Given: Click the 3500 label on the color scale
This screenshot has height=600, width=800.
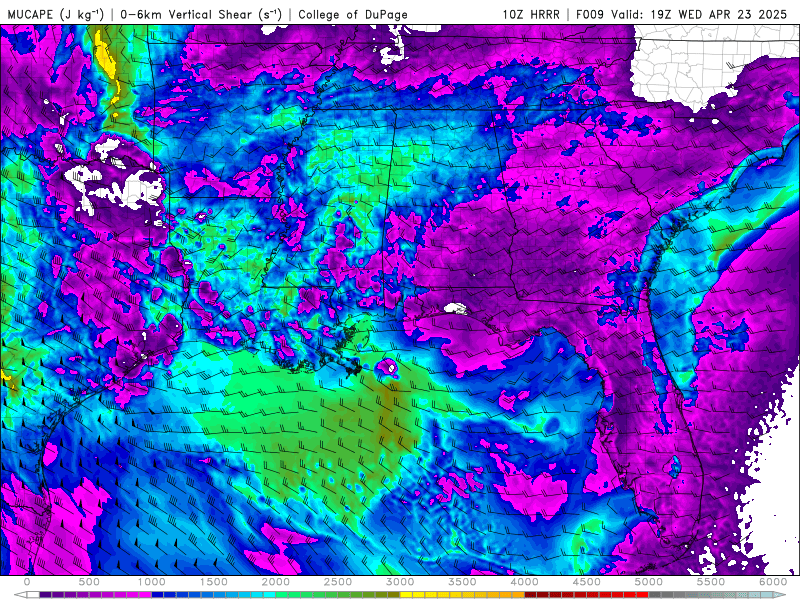Looking at the screenshot, I should 463,582.
